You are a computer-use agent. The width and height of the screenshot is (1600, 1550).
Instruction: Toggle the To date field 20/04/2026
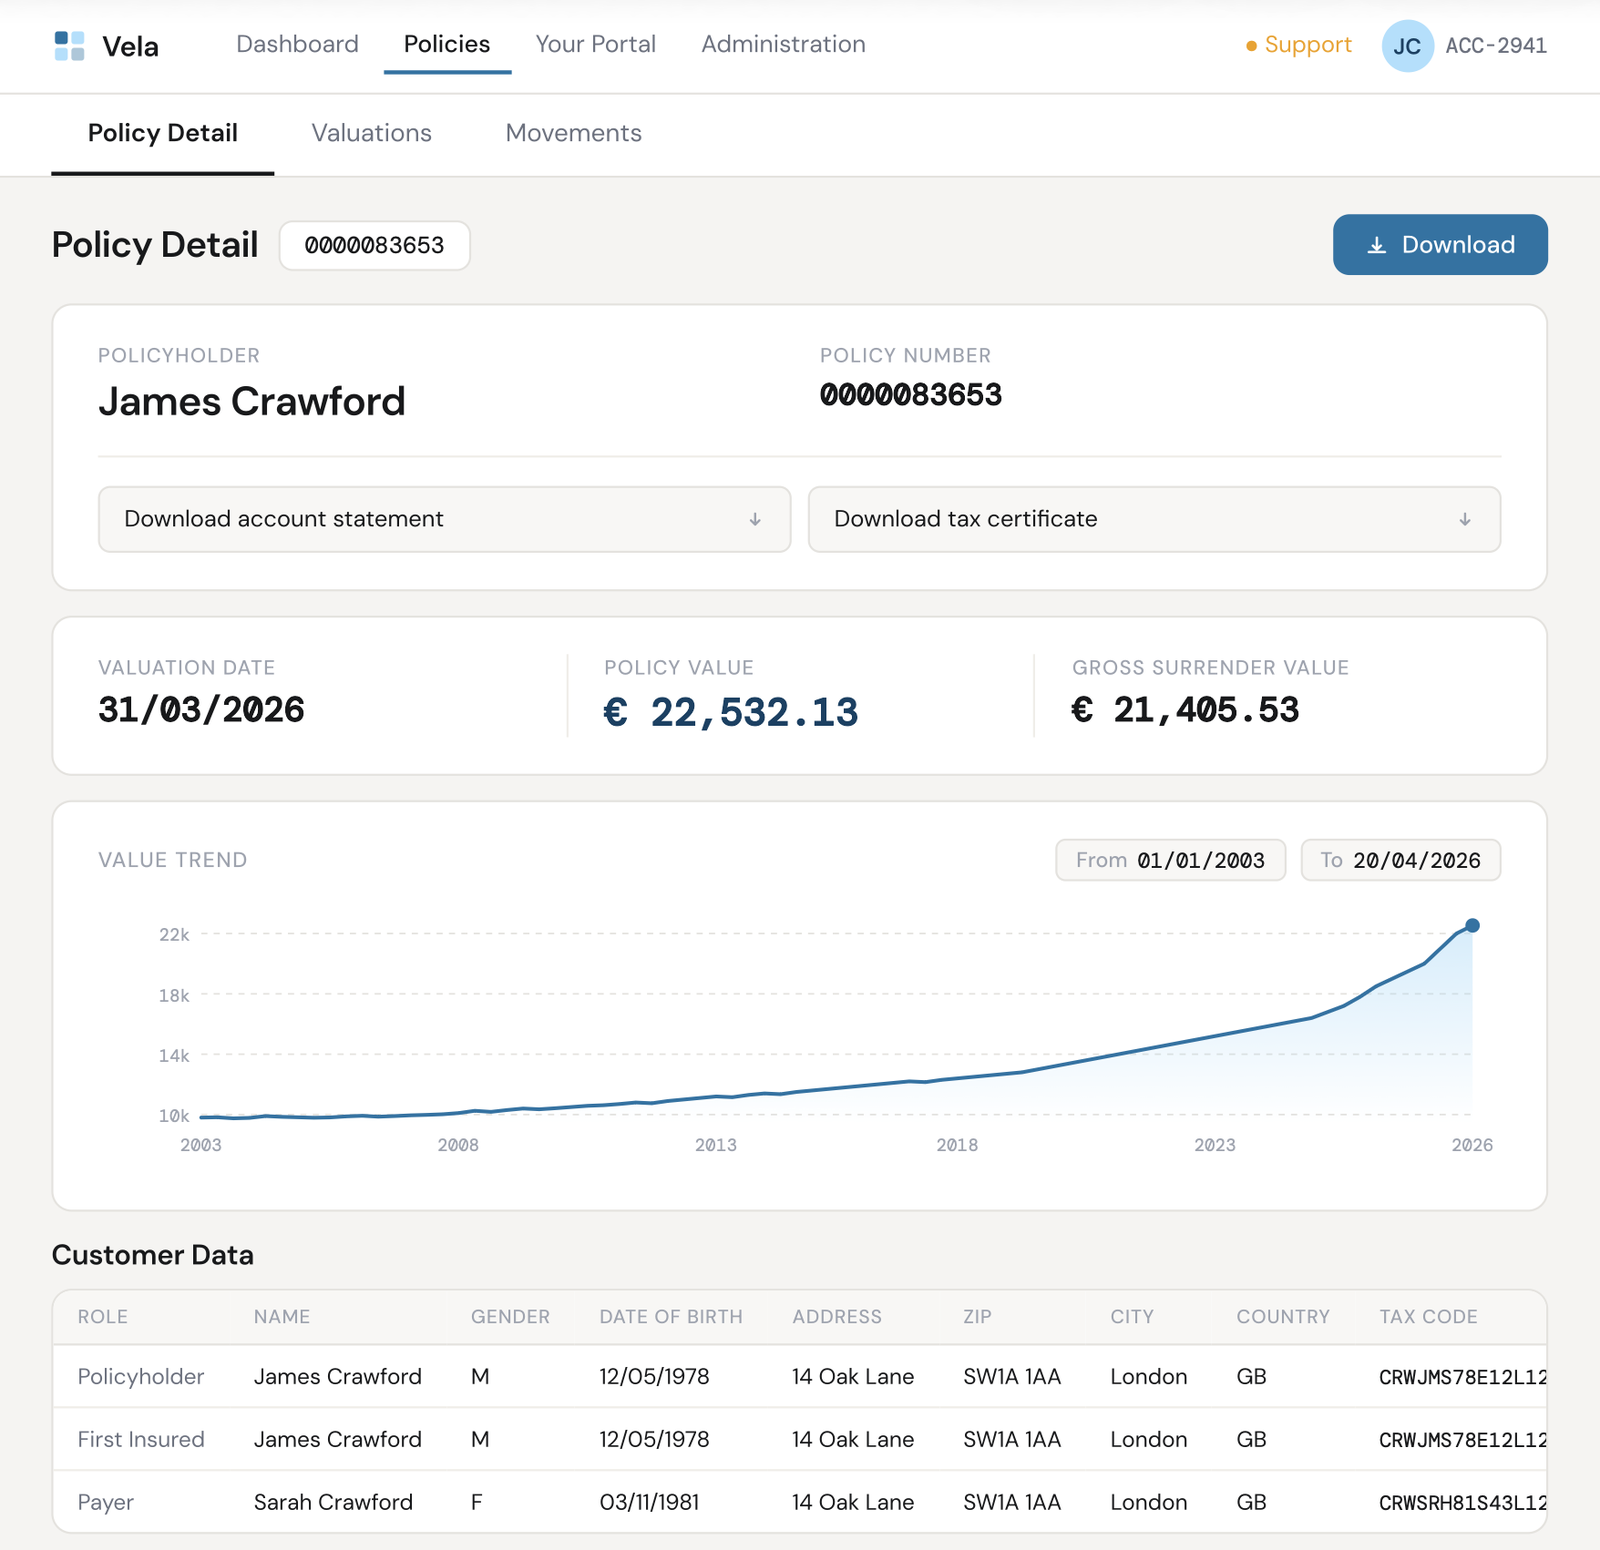pyautogui.click(x=1400, y=859)
